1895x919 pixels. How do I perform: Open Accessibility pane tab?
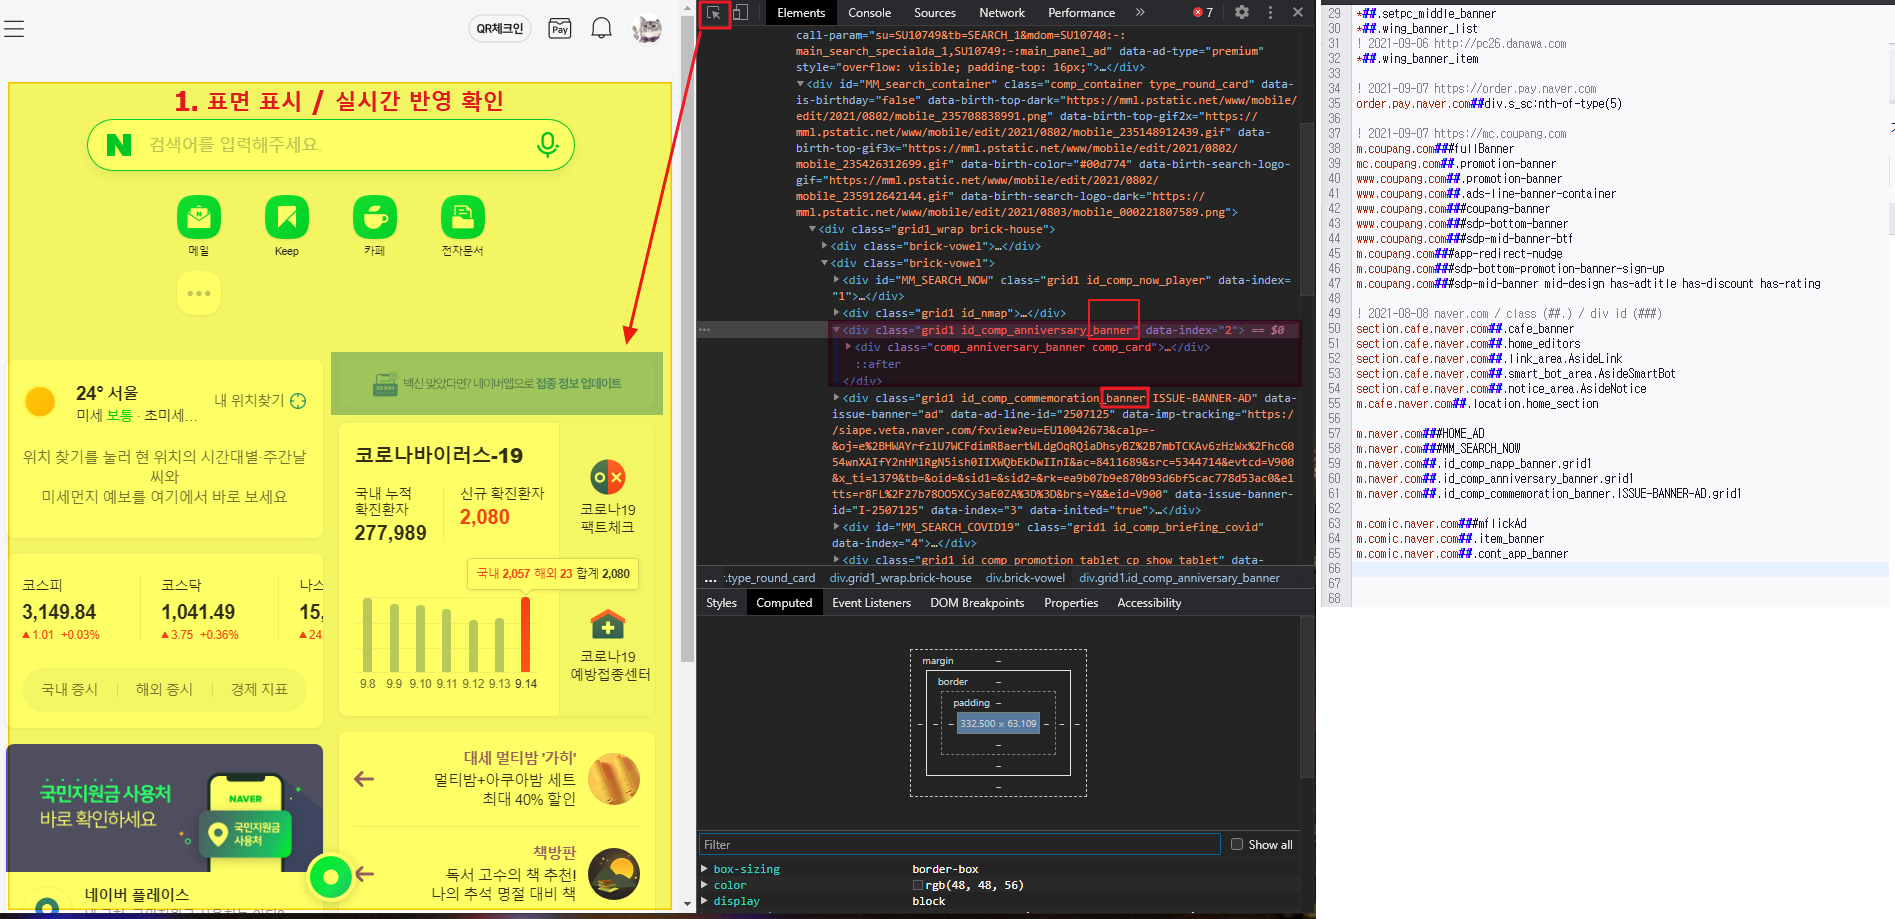[1149, 603]
